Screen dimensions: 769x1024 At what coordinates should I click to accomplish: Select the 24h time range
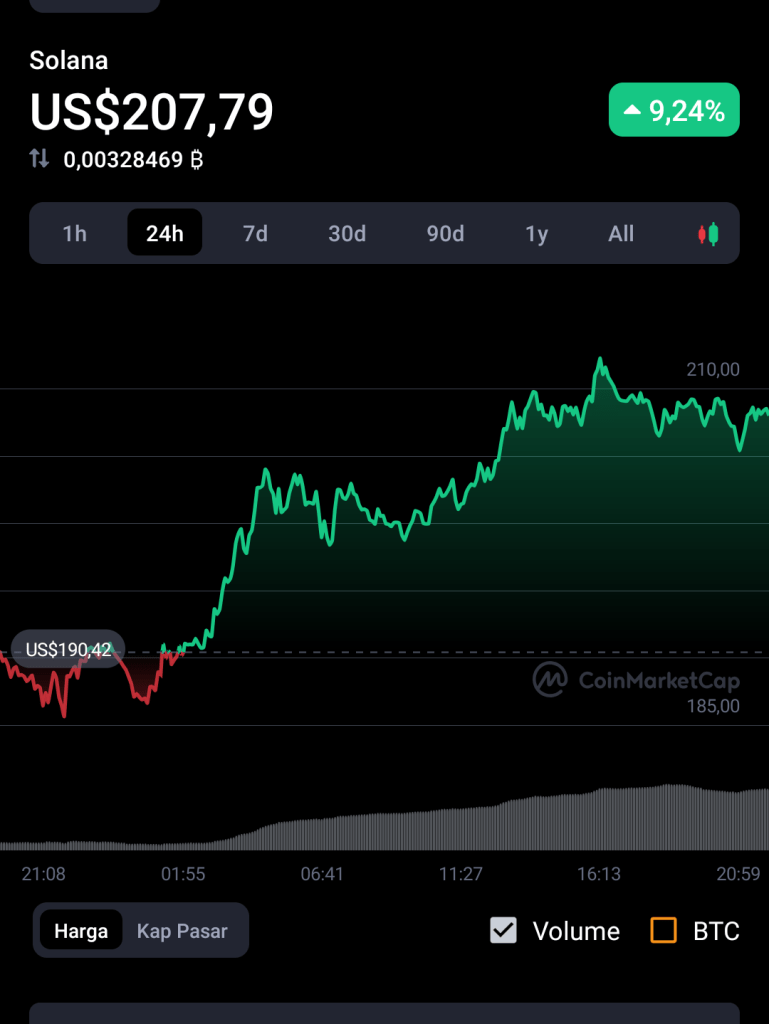pyautogui.click(x=165, y=234)
